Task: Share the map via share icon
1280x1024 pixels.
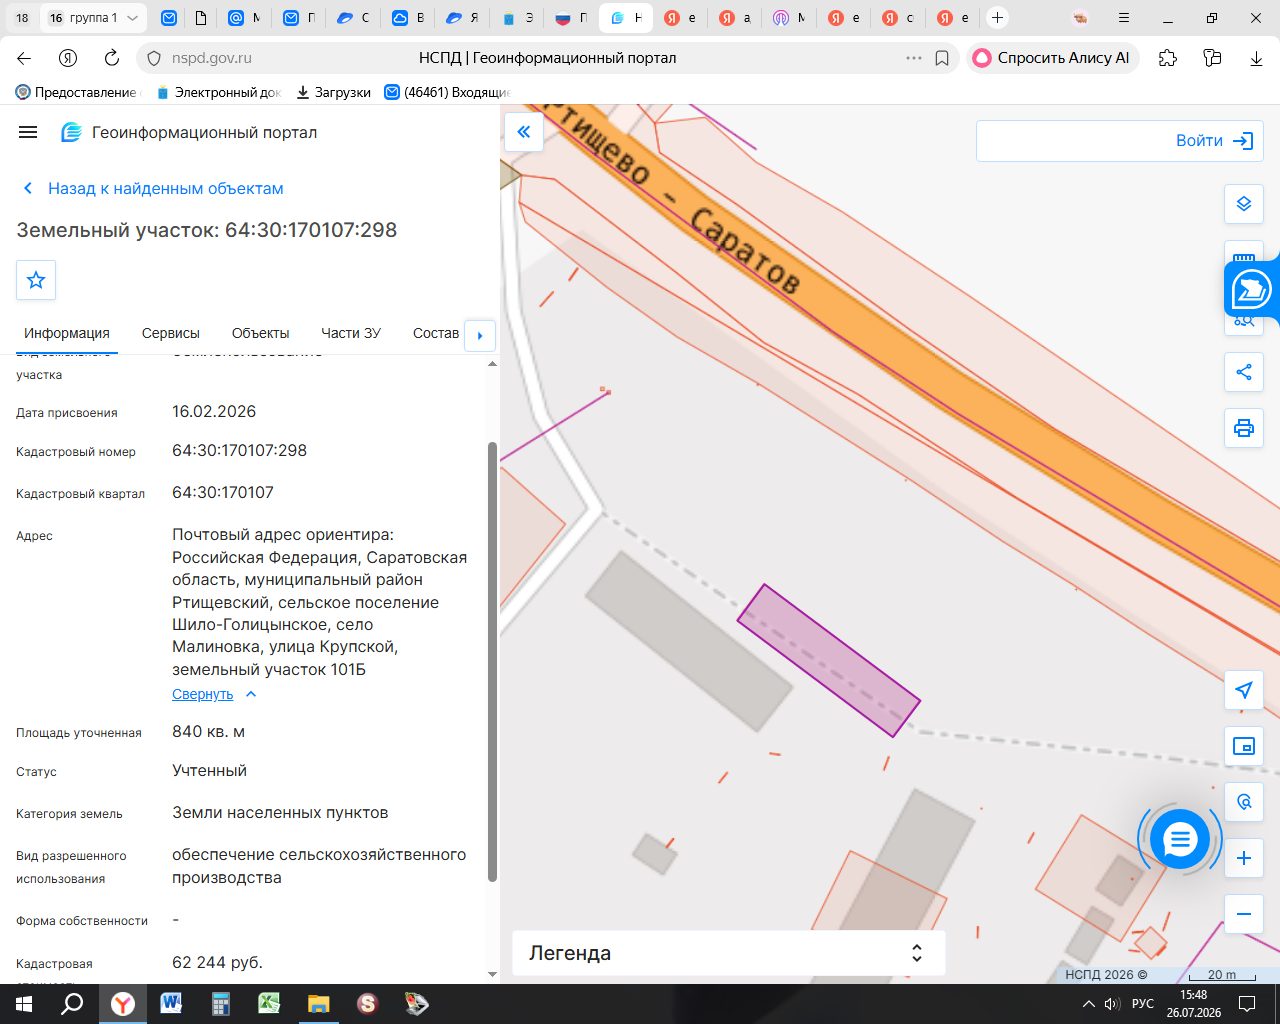Action: coord(1244,372)
